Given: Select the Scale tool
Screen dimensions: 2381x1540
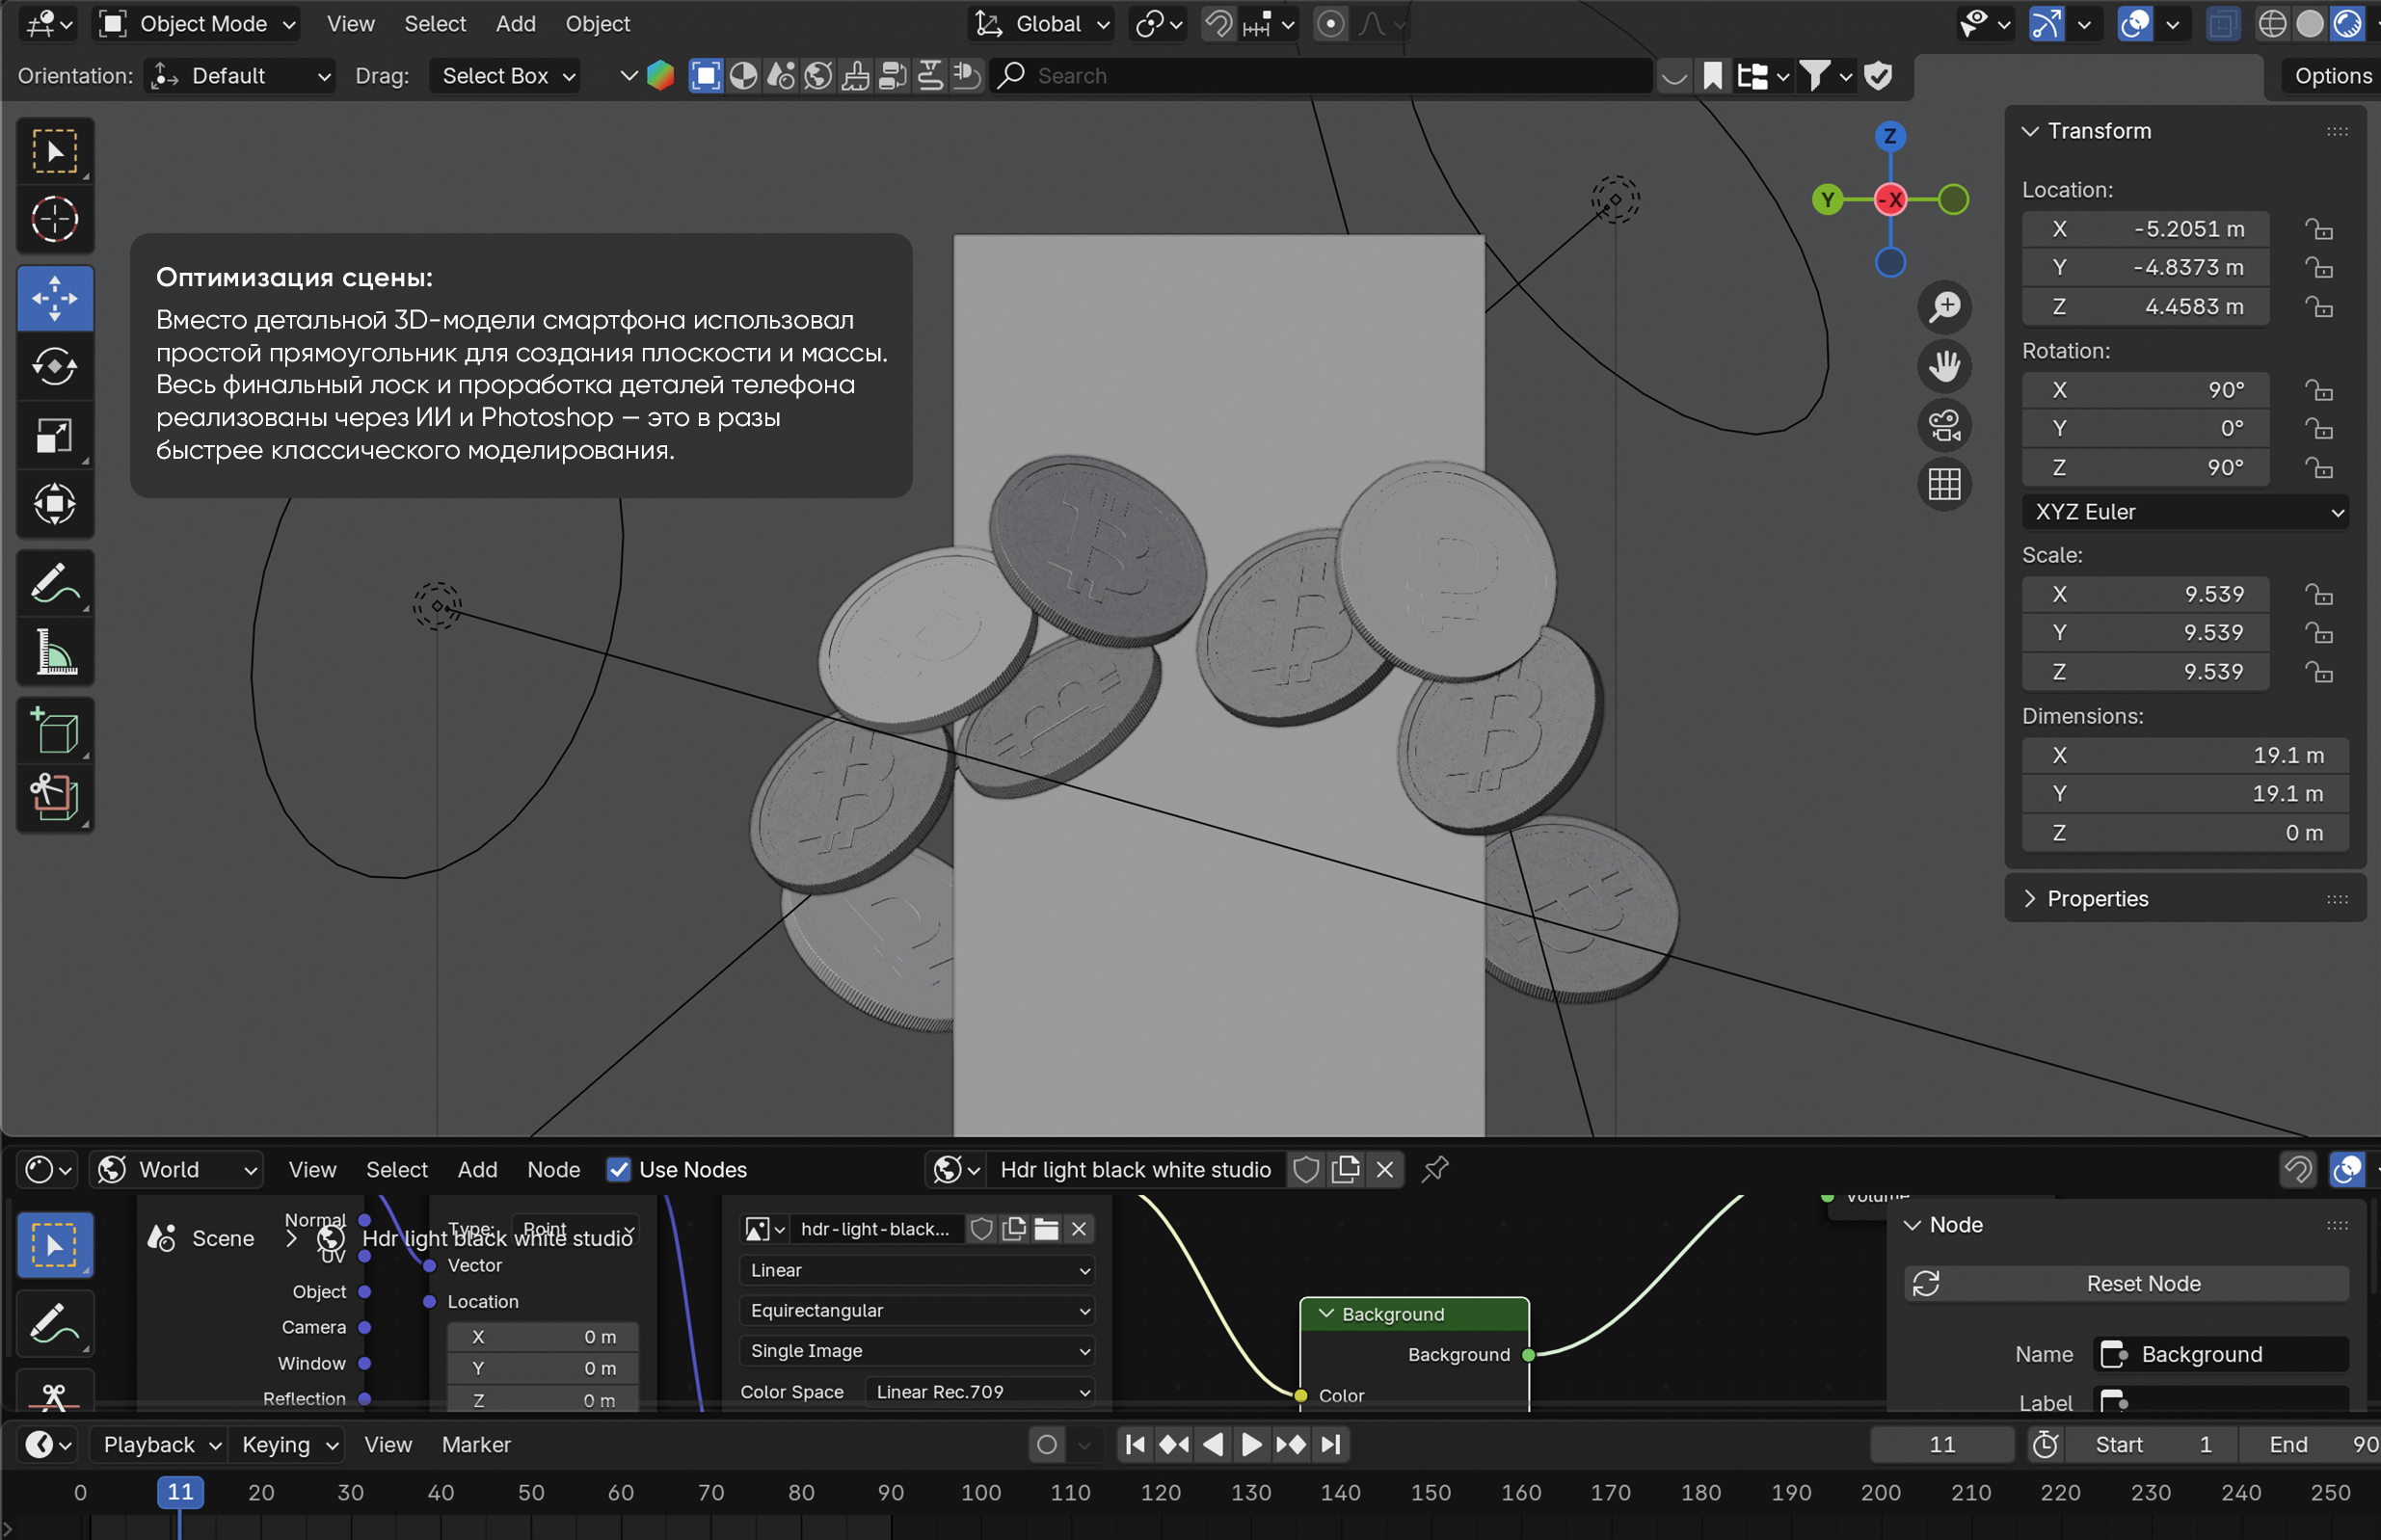Looking at the screenshot, I should point(55,435).
